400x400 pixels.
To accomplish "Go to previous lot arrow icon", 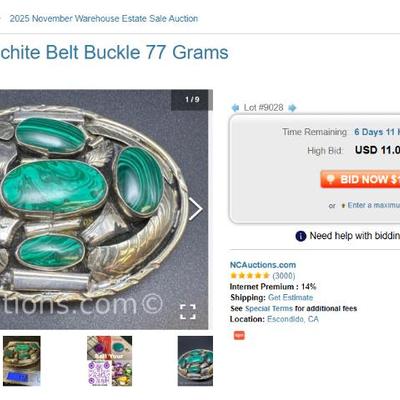I will tap(235, 108).
